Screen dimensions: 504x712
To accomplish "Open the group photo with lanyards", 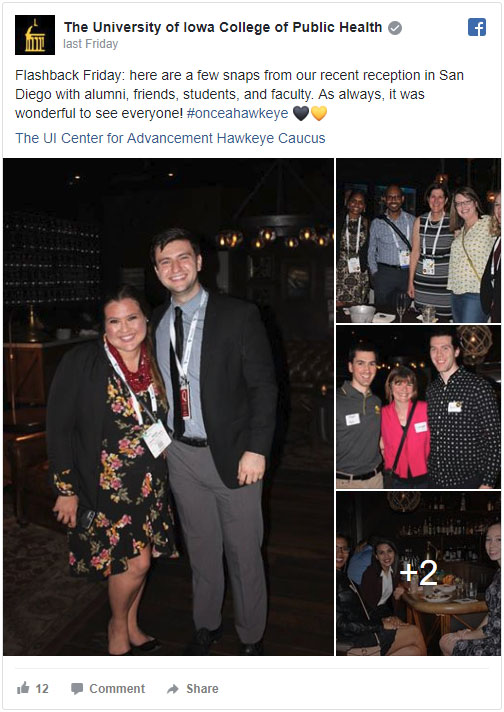I will point(418,241).
